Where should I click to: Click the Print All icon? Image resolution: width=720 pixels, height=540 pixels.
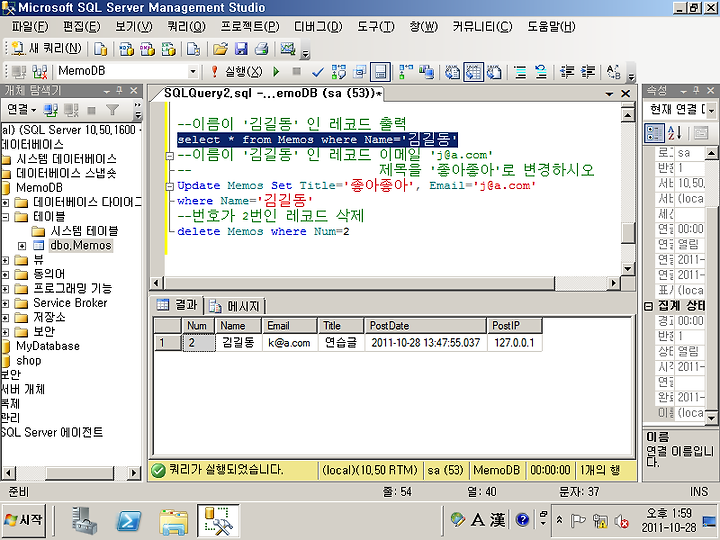[x=262, y=49]
